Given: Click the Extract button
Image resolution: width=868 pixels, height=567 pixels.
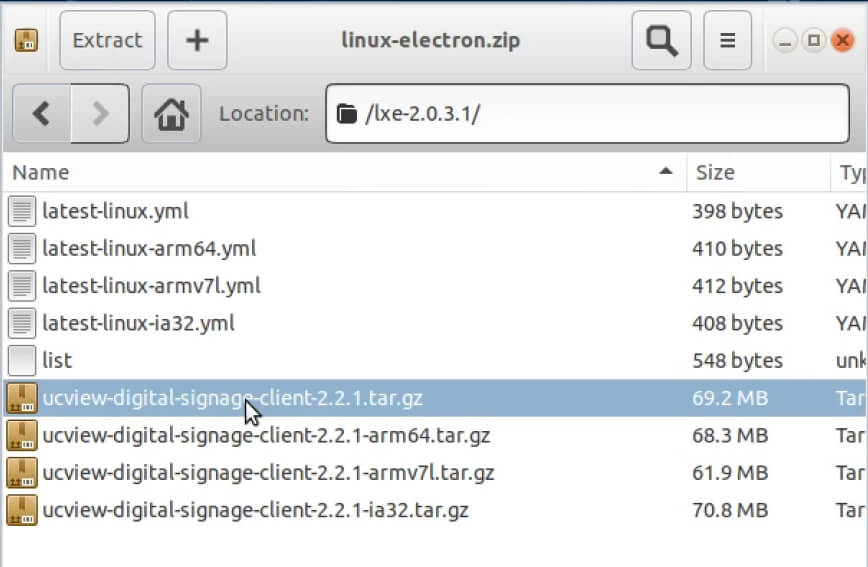Looking at the screenshot, I should click(x=107, y=40).
